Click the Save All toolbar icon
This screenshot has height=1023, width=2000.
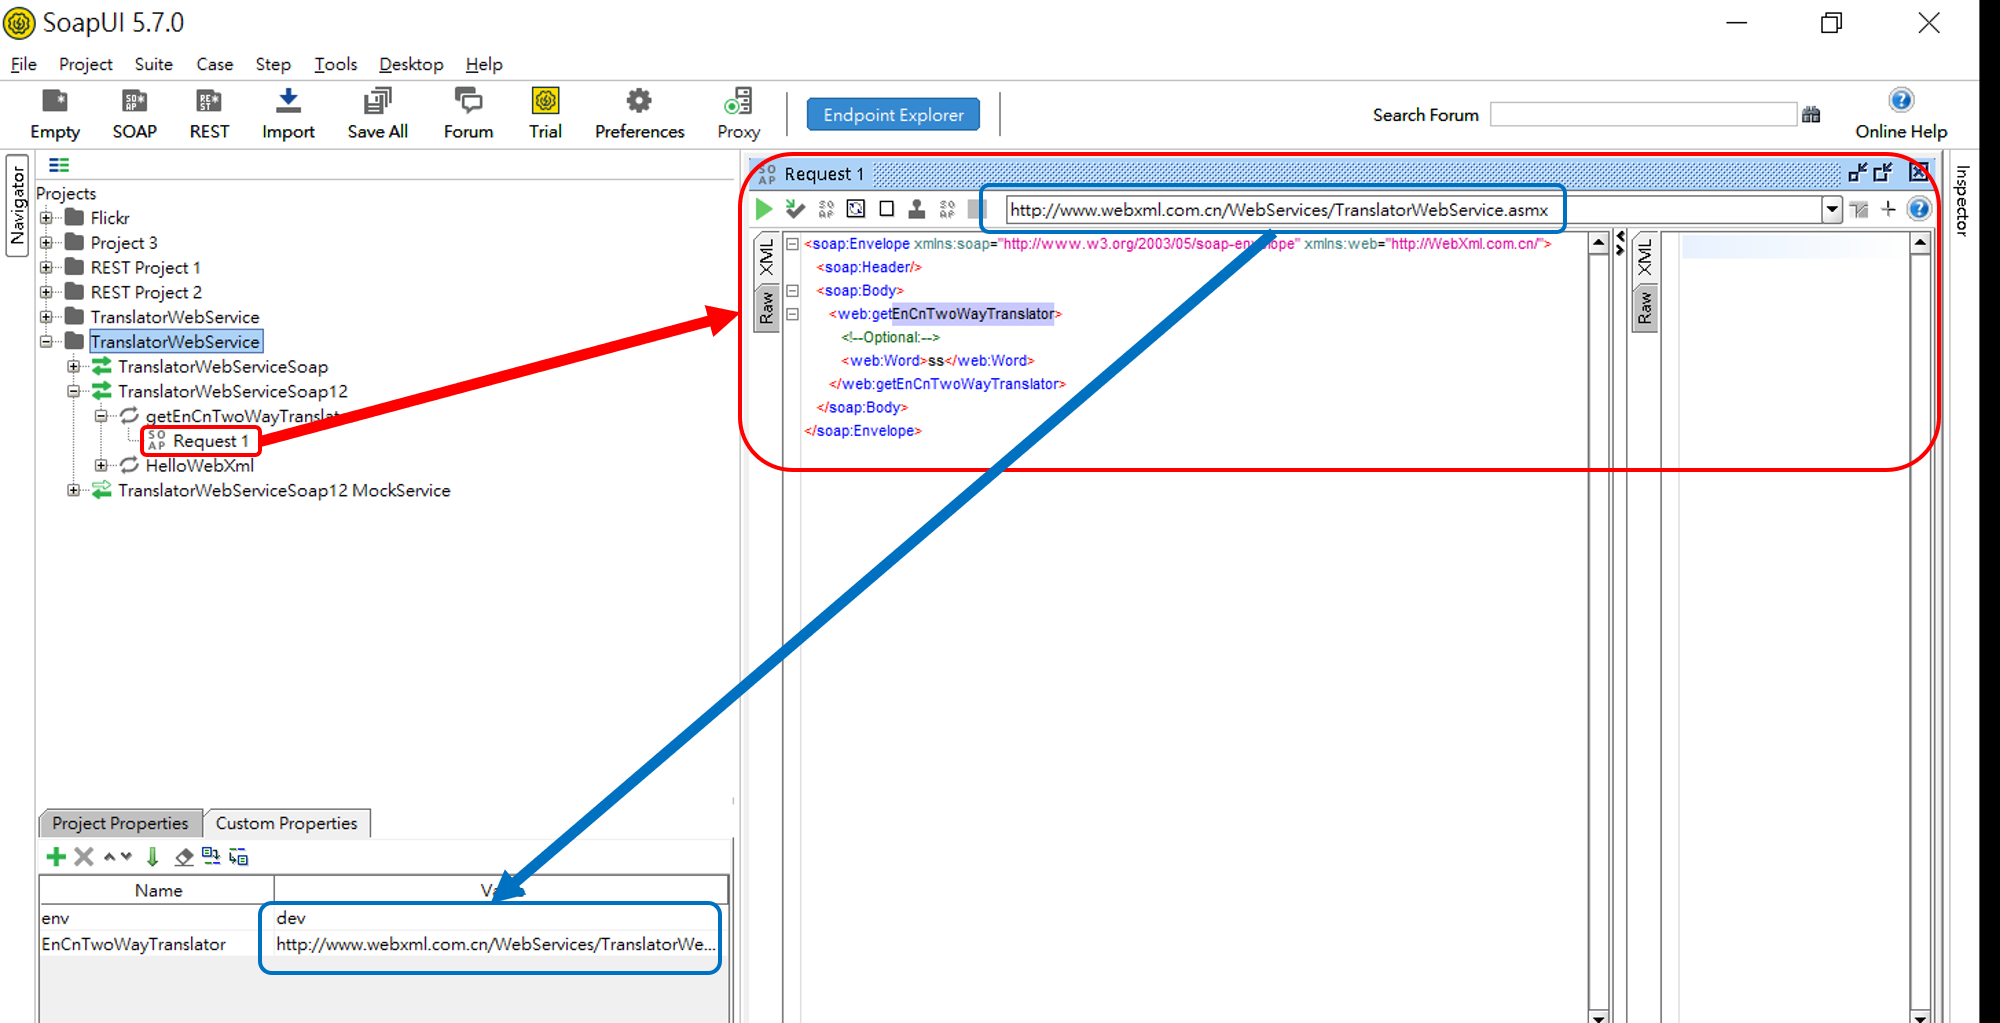pyautogui.click(x=377, y=113)
